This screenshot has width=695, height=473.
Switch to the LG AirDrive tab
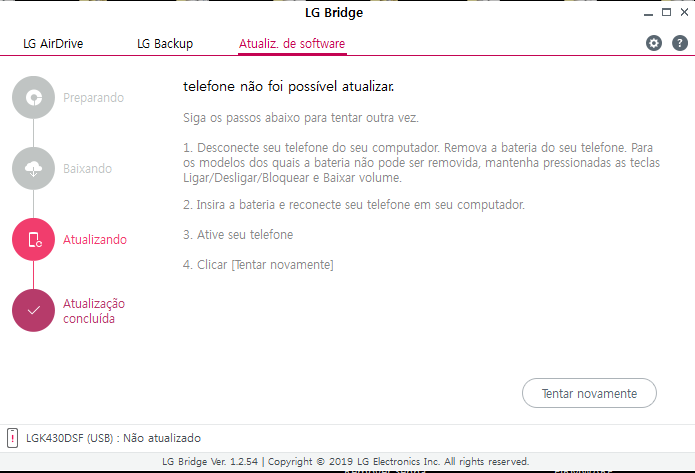coord(53,43)
